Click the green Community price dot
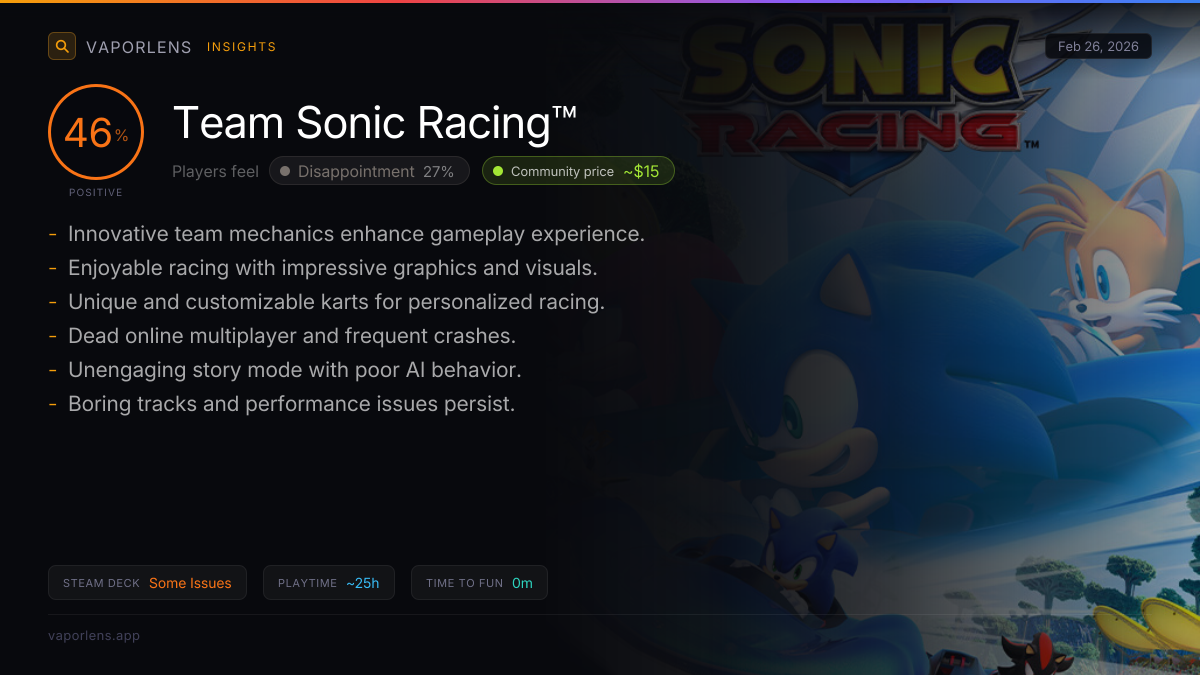 [498, 171]
